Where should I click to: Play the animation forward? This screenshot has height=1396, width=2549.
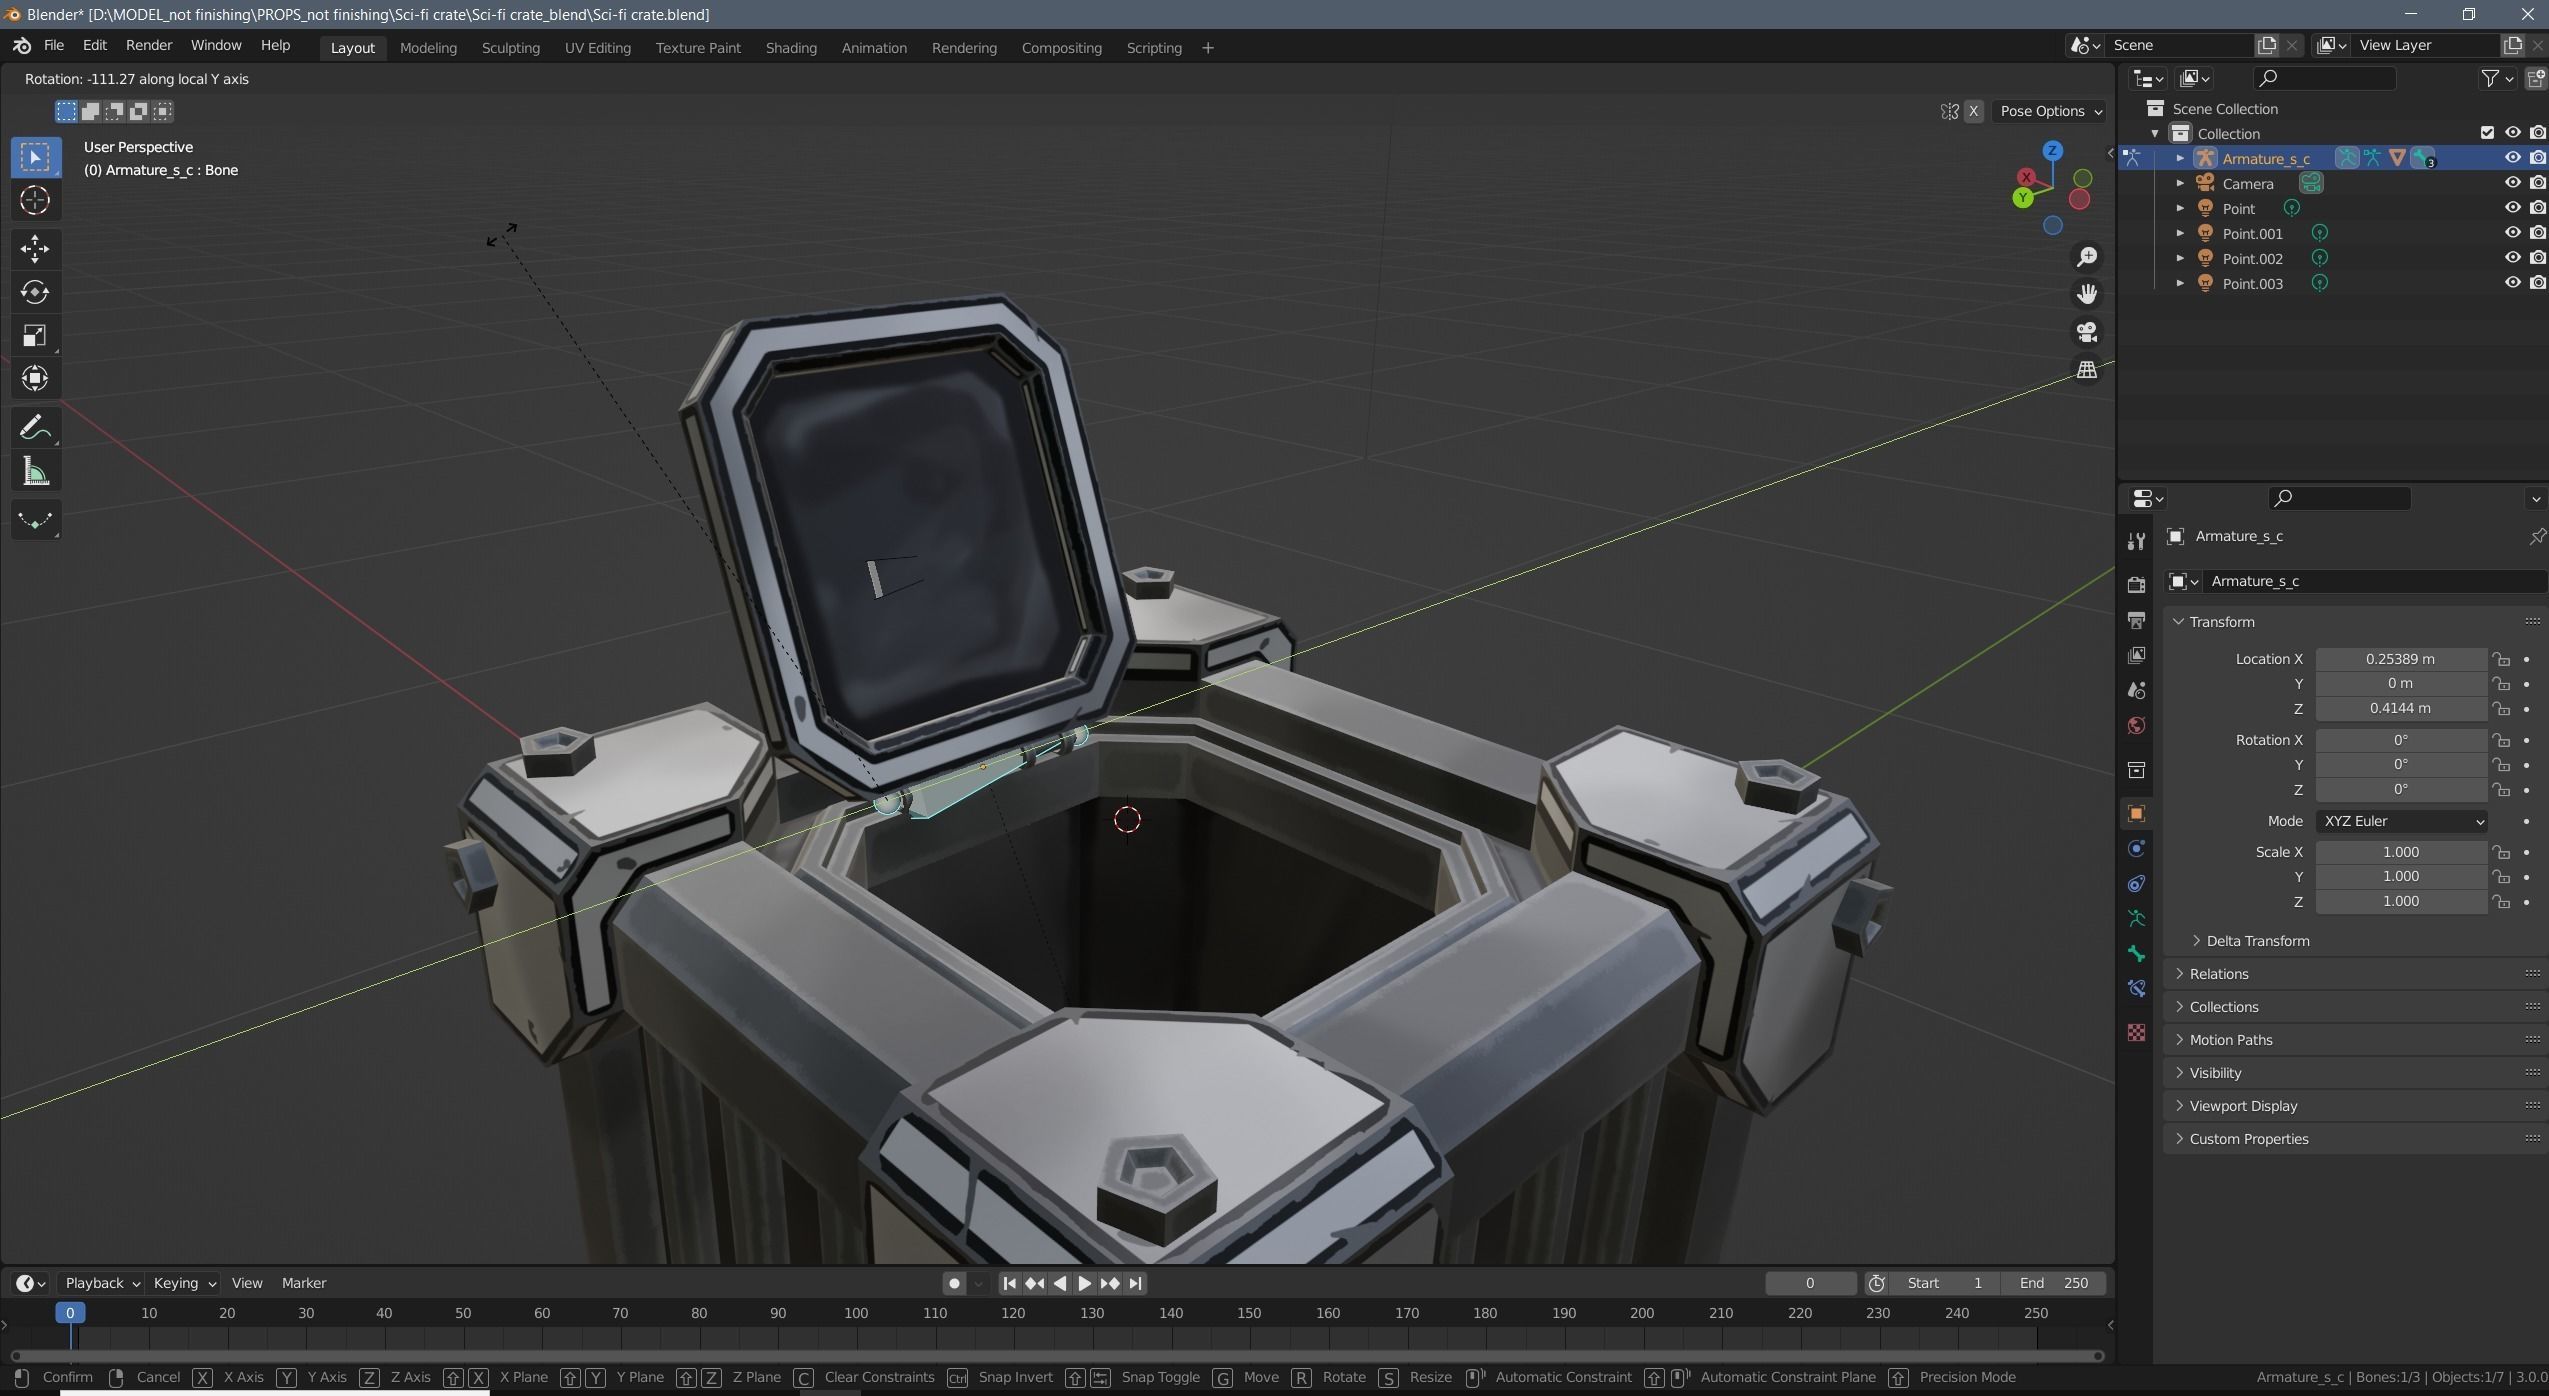(1084, 1283)
